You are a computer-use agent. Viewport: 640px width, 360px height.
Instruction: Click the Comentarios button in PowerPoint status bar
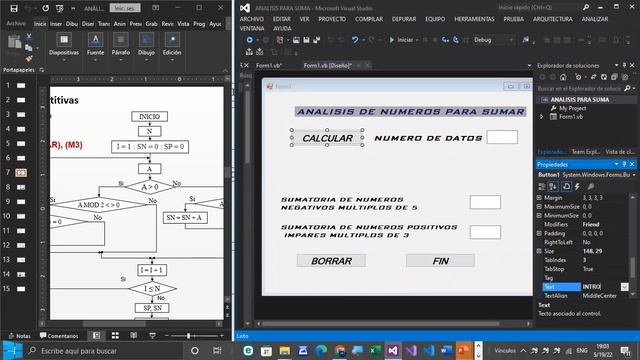59,336
